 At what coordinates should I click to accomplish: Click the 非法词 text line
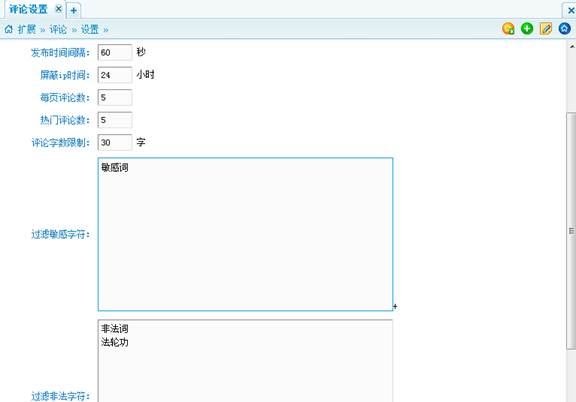point(115,329)
